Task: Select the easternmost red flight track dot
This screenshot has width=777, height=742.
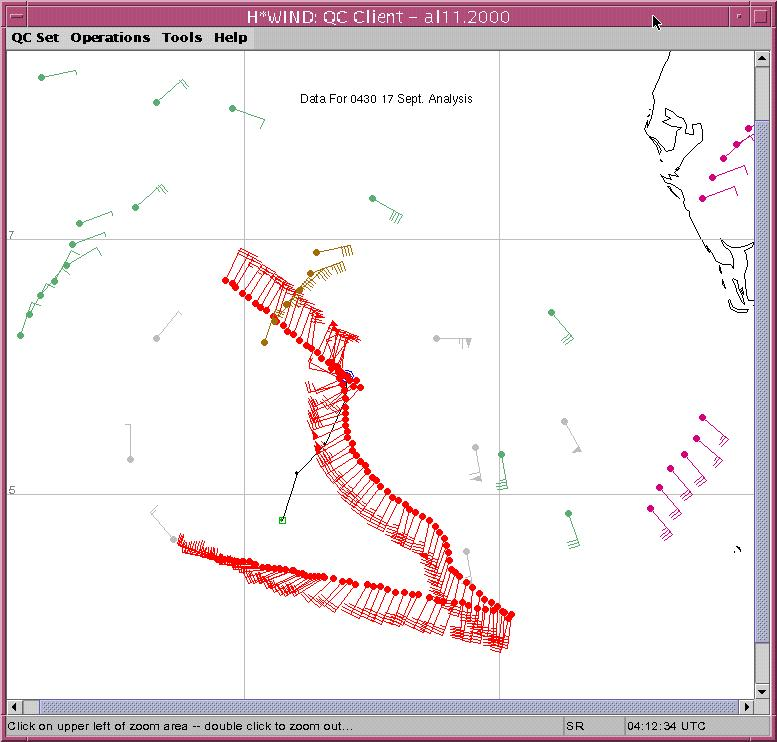Action: [x=511, y=615]
